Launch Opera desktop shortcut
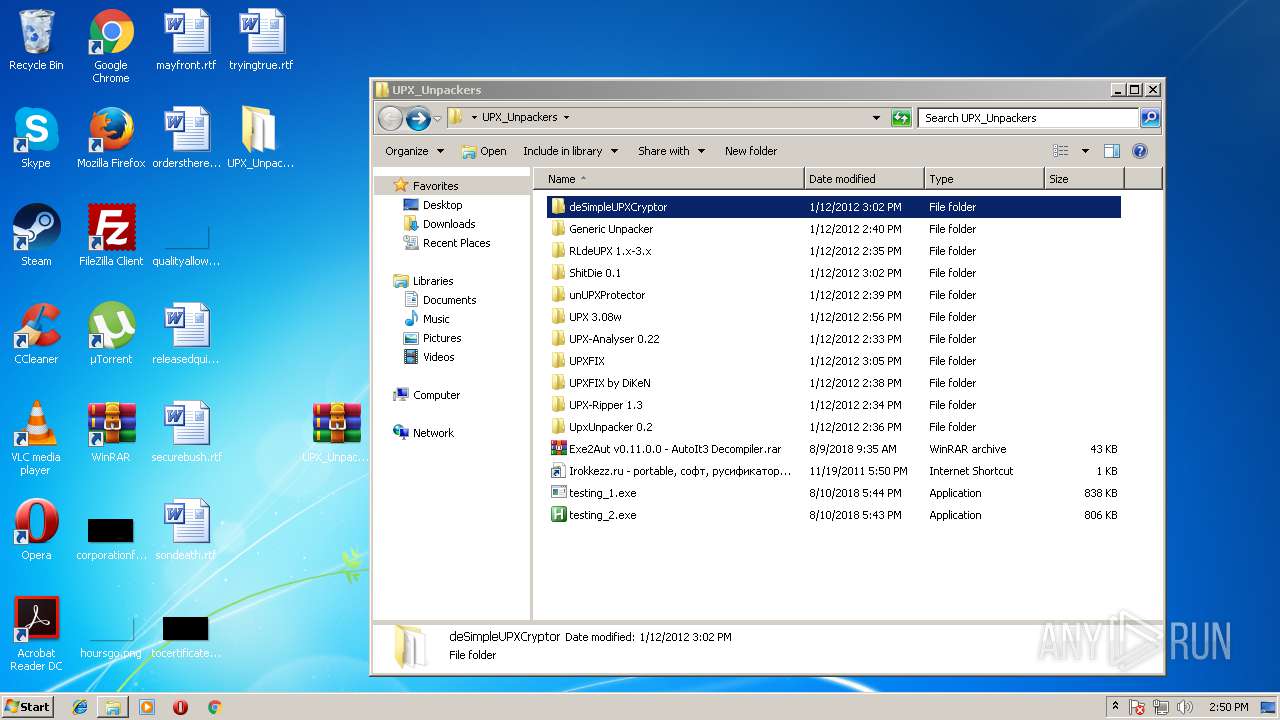The image size is (1280, 720). pyautogui.click(x=36, y=530)
